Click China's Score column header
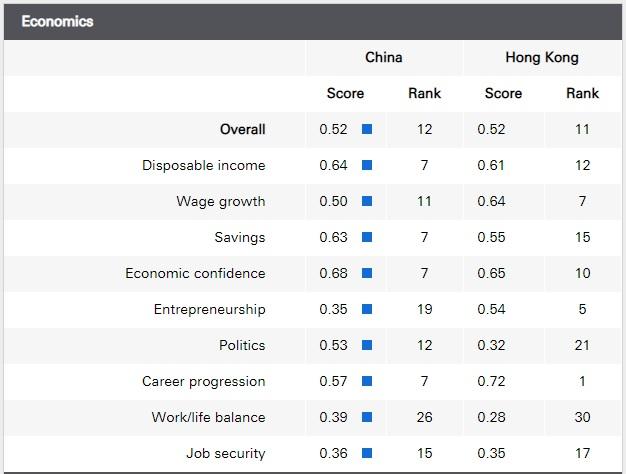The width and height of the screenshot is (626, 474). point(345,93)
